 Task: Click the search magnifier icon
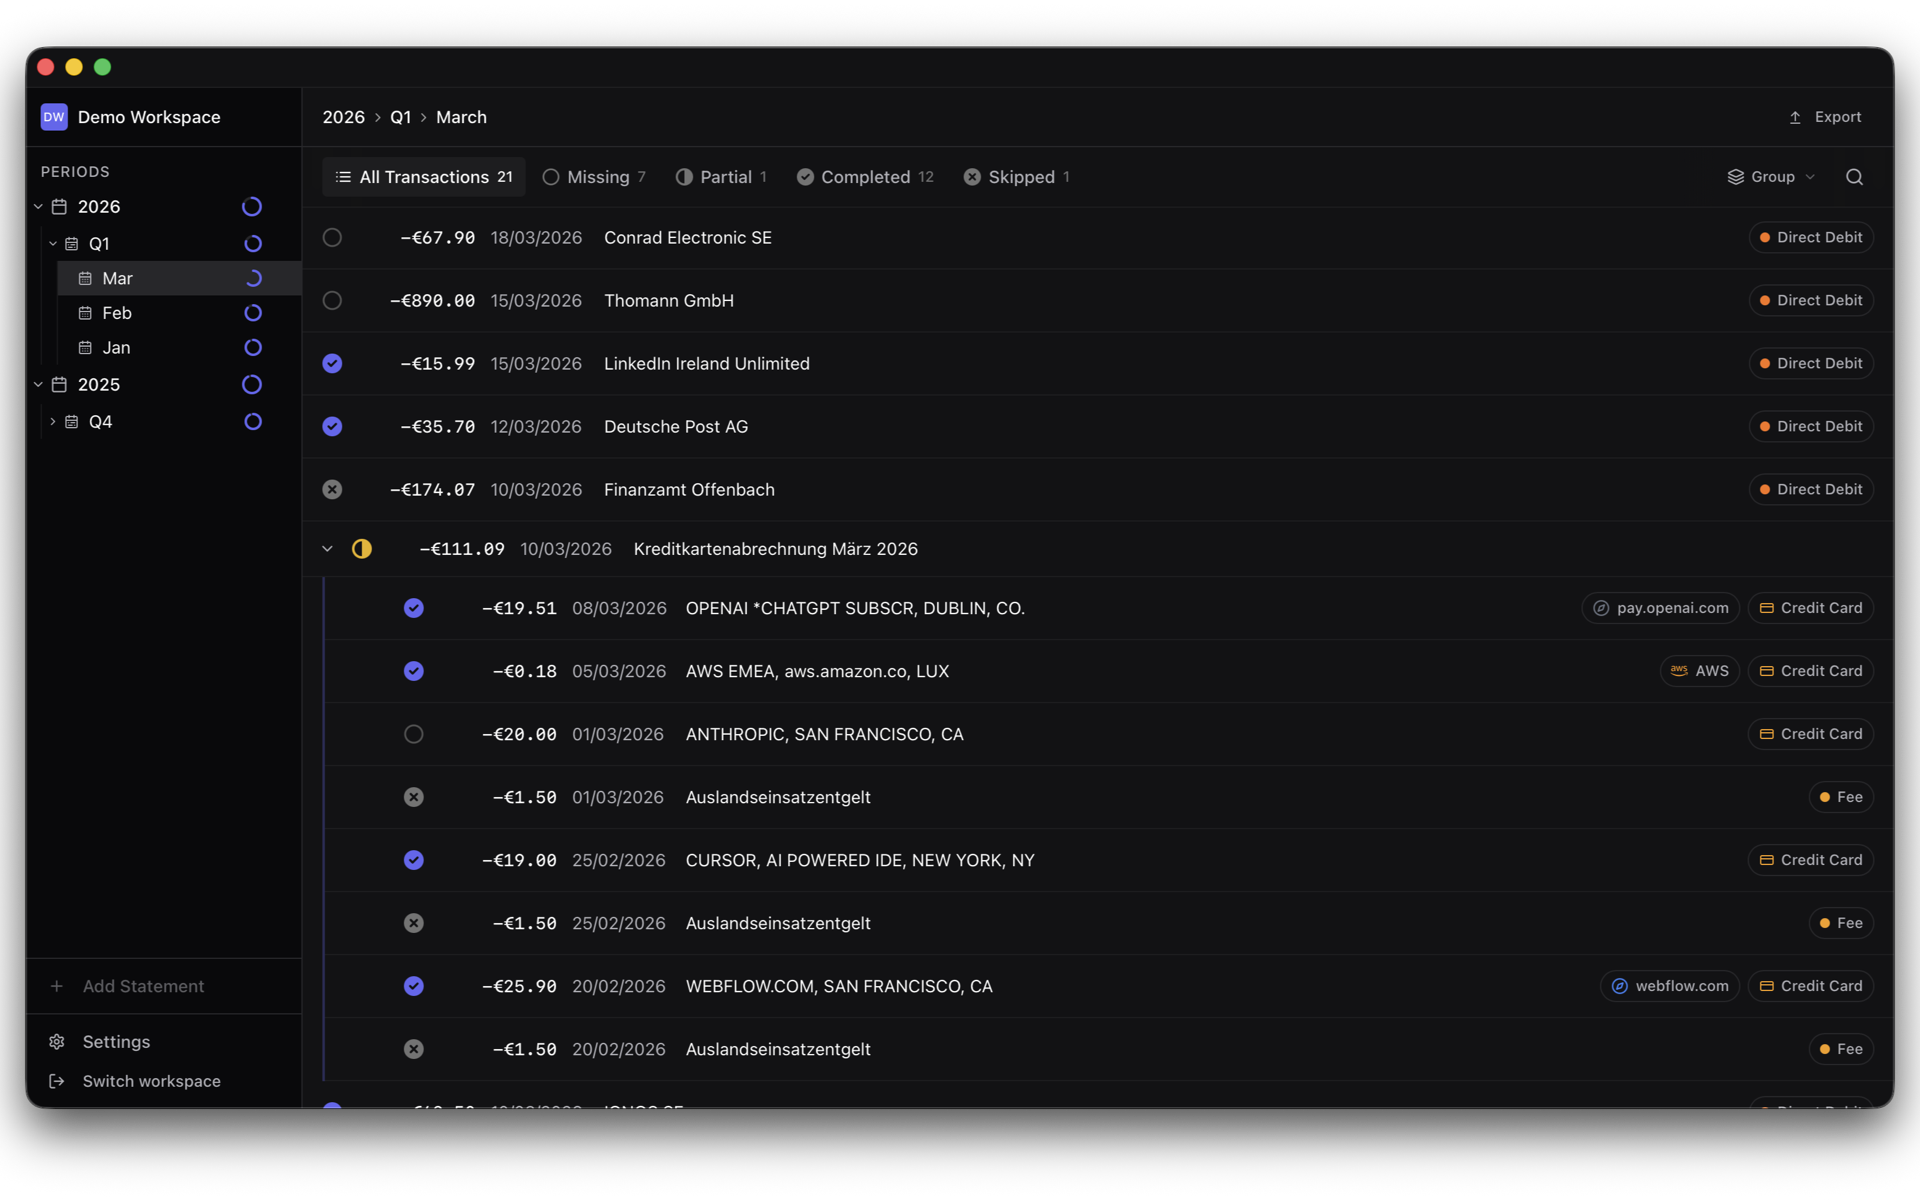[1854, 177]
